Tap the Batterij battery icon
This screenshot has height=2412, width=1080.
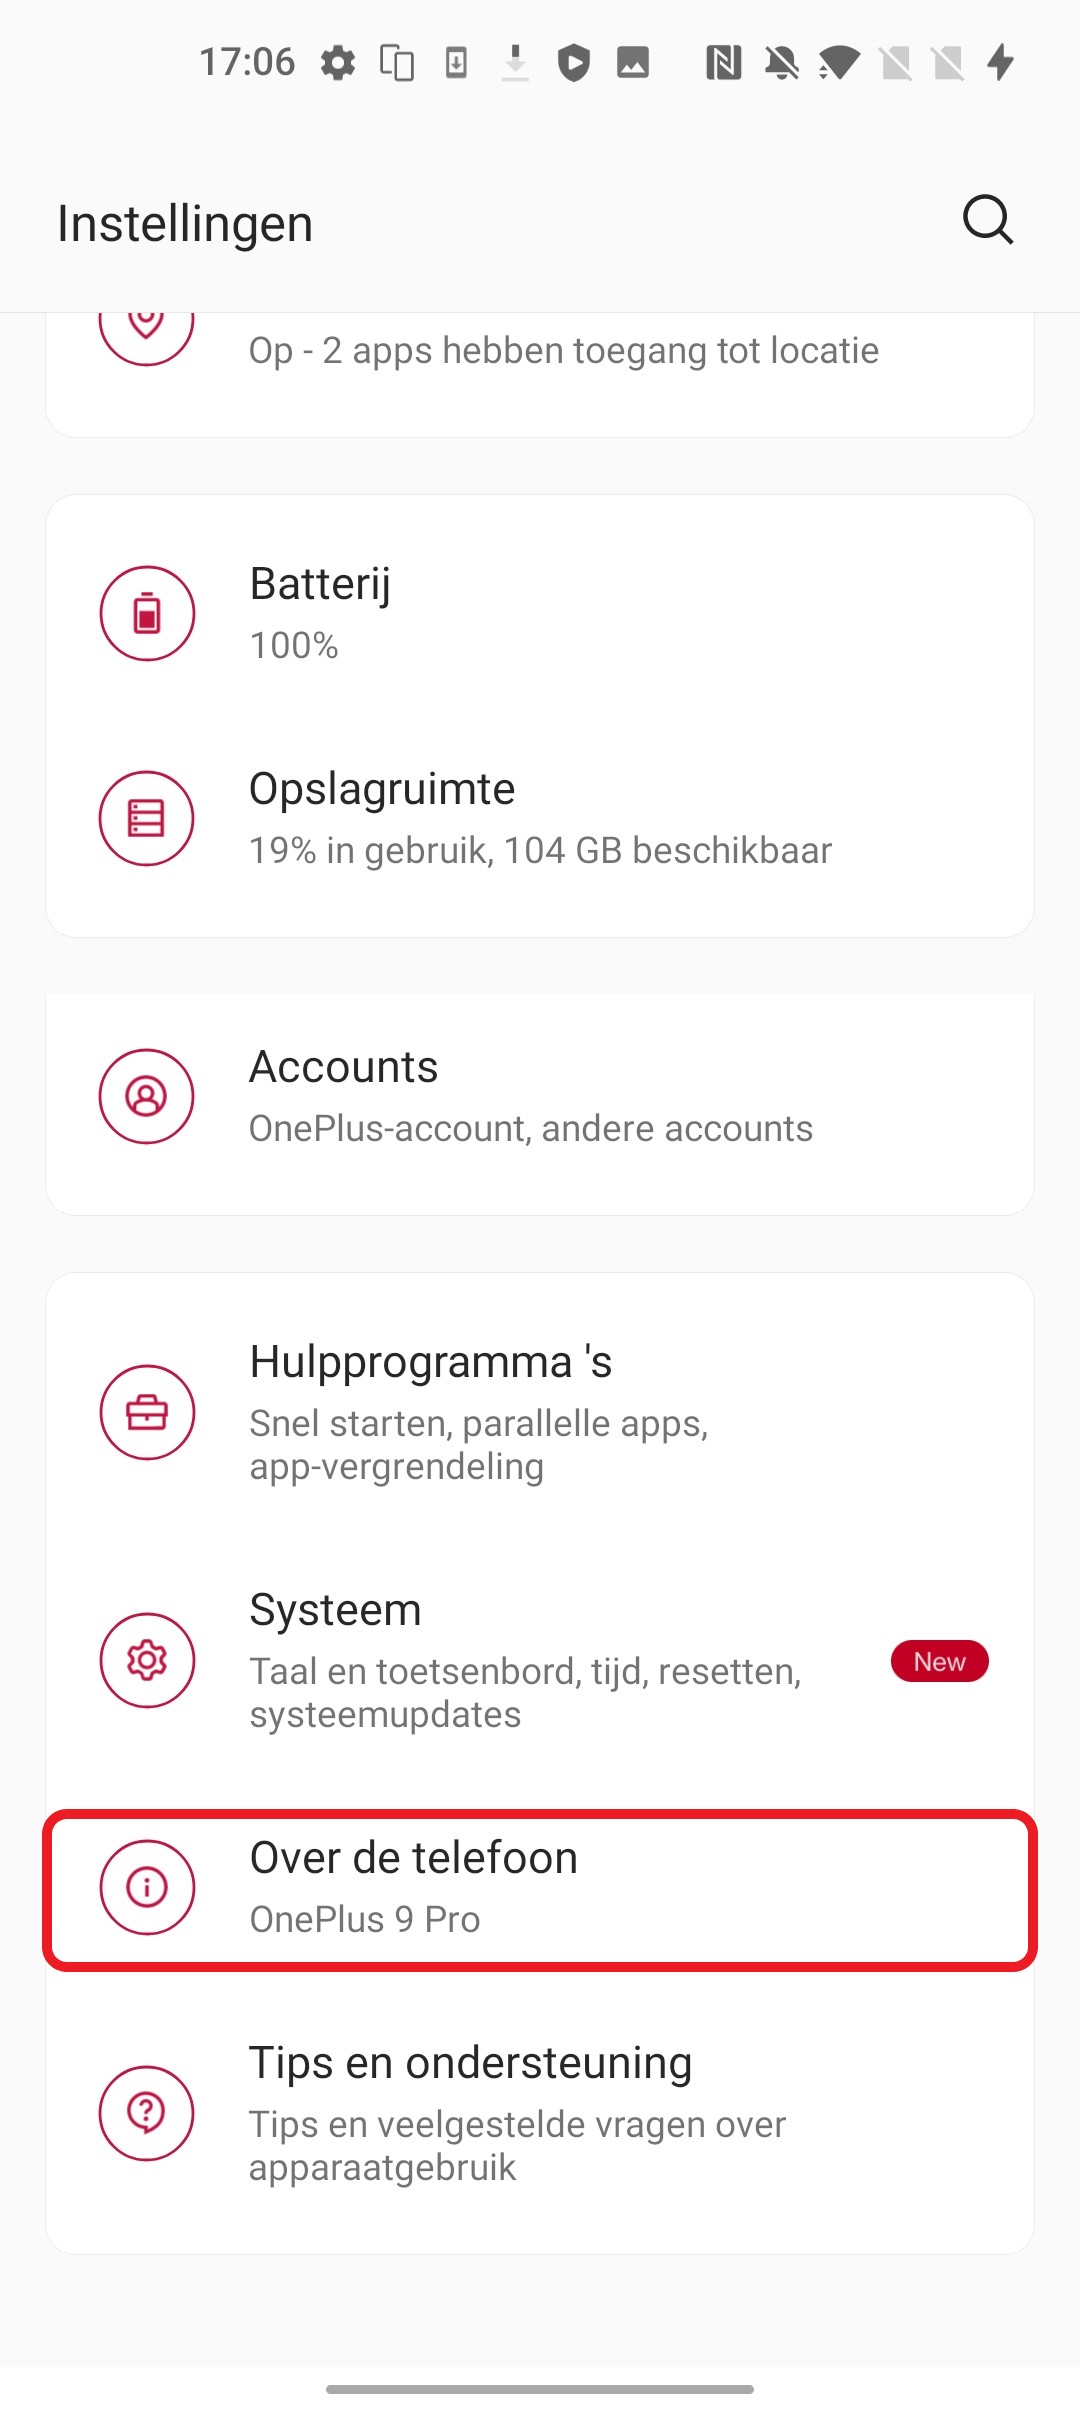point(147,613)
